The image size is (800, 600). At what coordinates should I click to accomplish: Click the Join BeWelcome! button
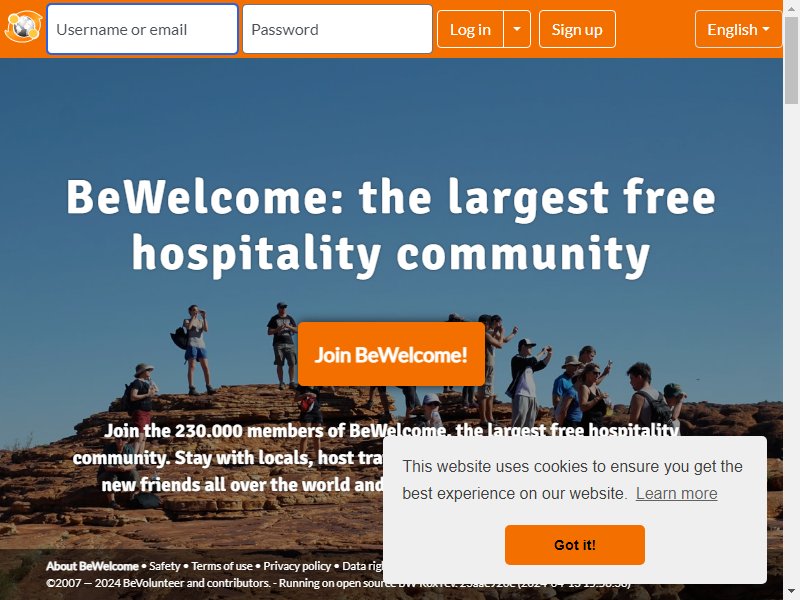(x=391, y=354)
